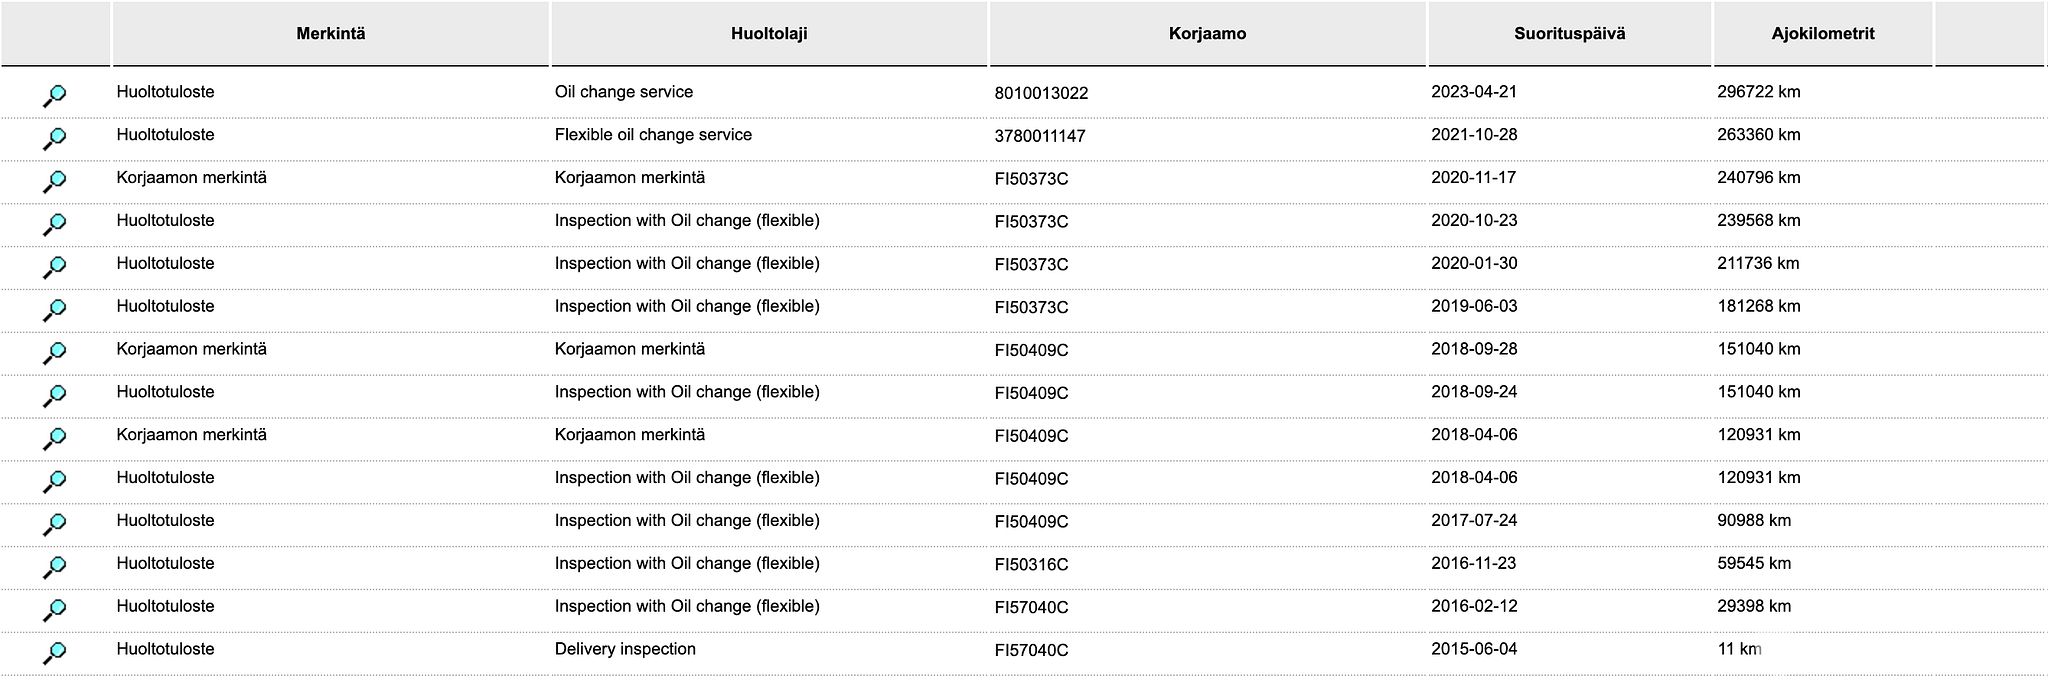Viewport: 2048px width, 683px height.
Task: View details of 2019-06-03 inspection row
Action: click(55, 310)
